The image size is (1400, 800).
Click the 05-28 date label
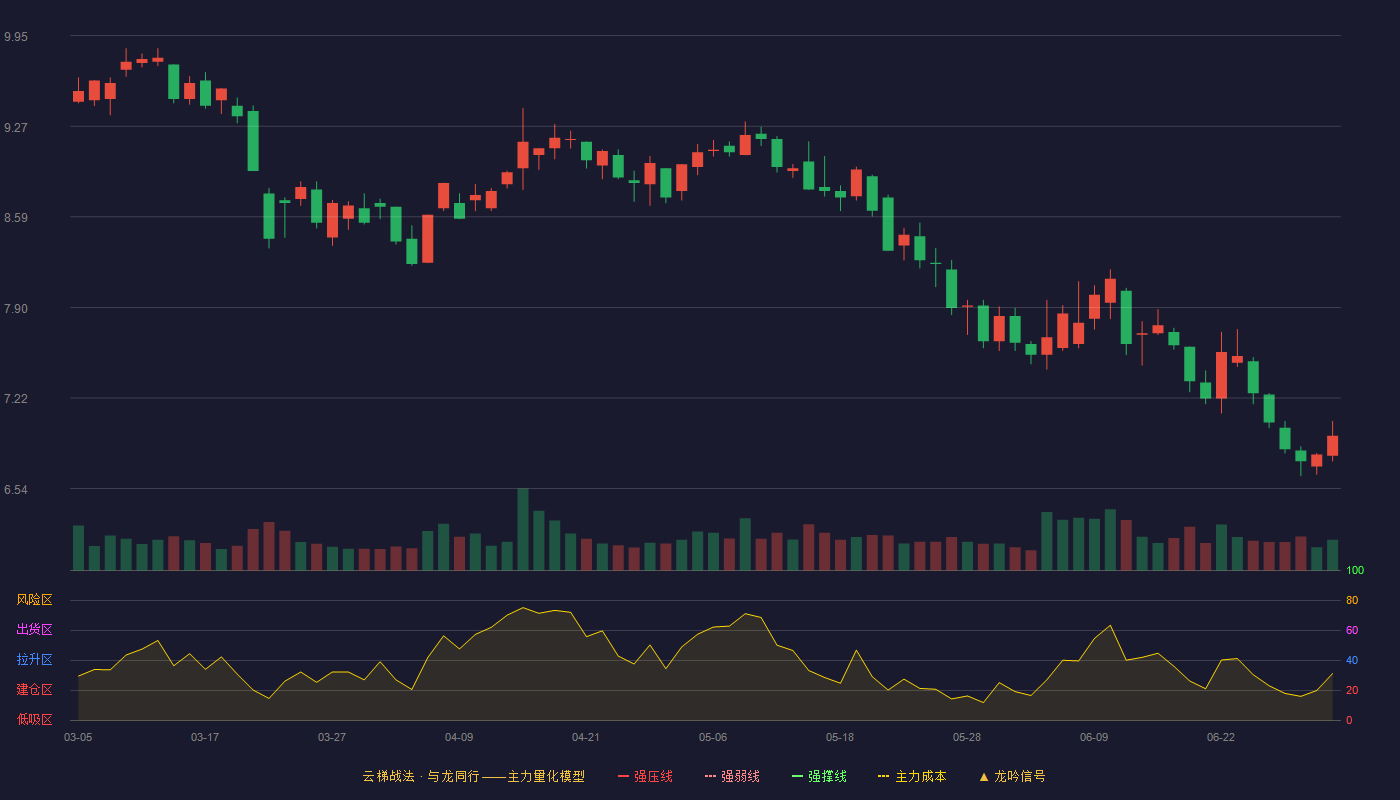967,737
